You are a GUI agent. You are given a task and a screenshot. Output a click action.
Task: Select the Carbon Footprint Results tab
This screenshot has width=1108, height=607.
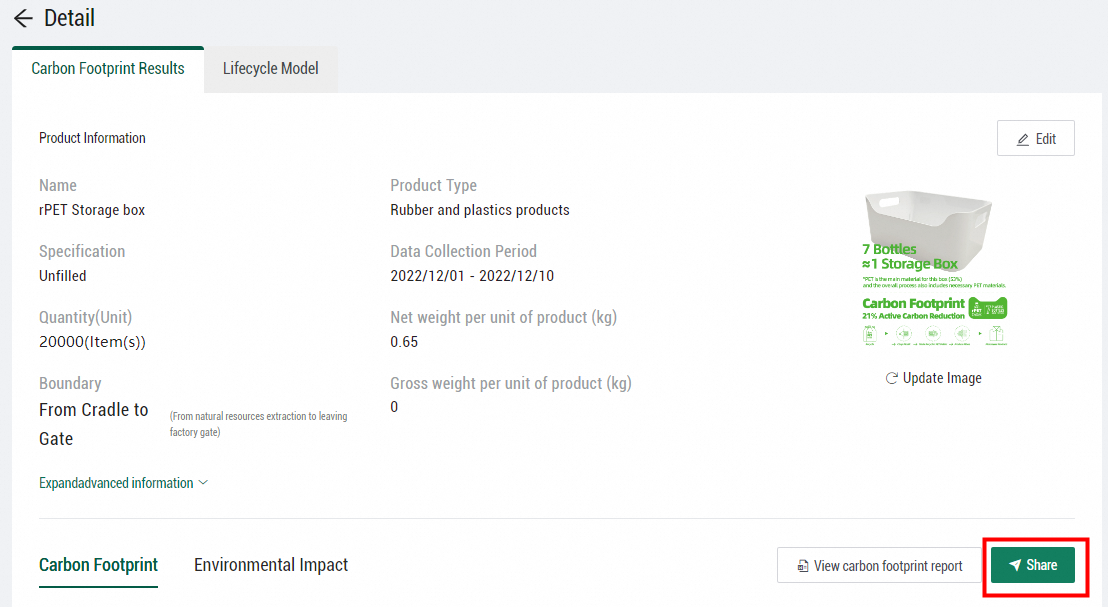[108, 69]
